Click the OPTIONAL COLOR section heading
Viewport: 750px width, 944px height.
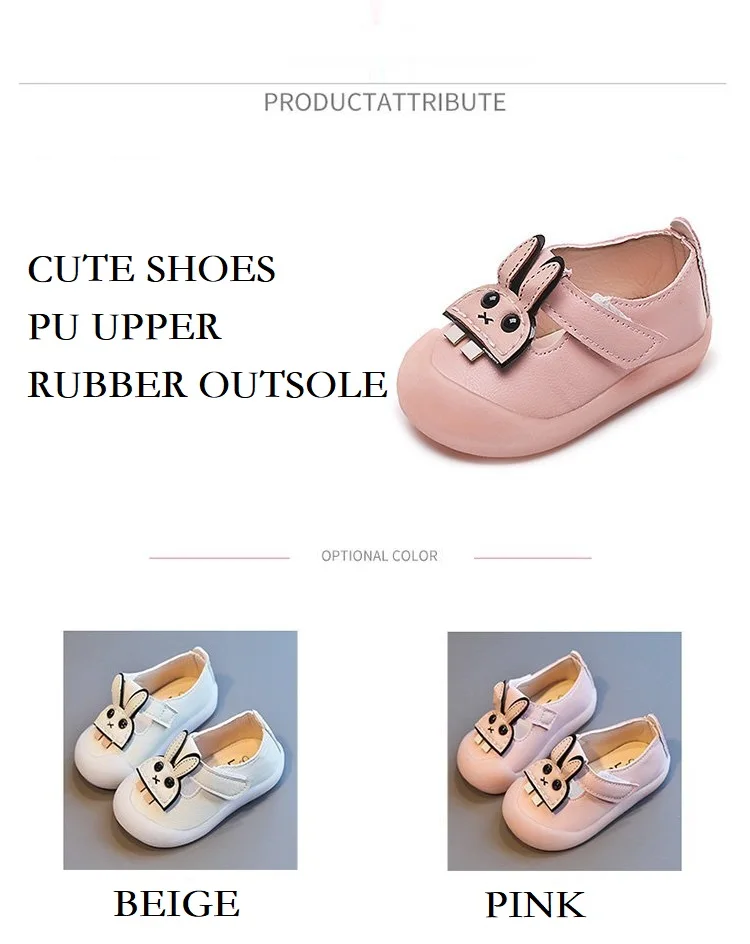(380, 556)
